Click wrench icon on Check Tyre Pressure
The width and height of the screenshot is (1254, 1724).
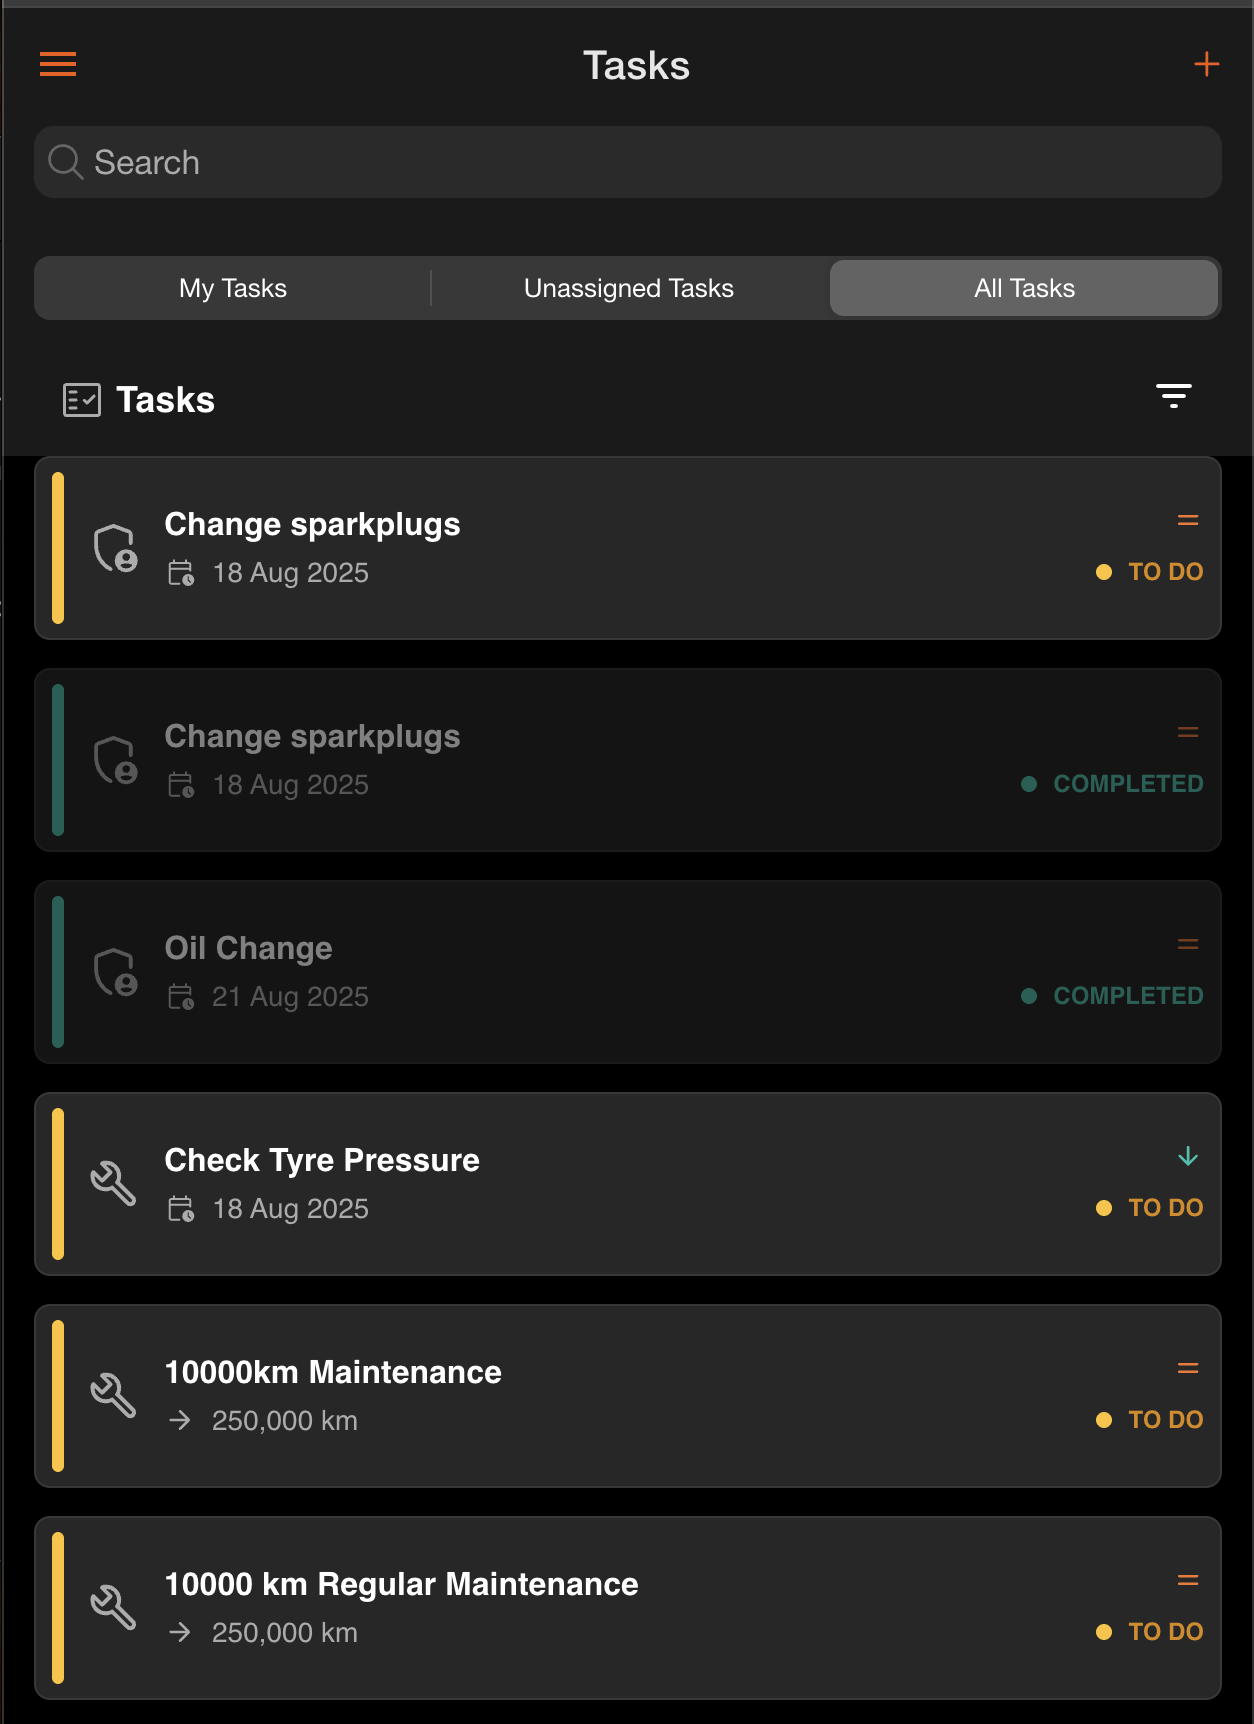(114, 1184)
